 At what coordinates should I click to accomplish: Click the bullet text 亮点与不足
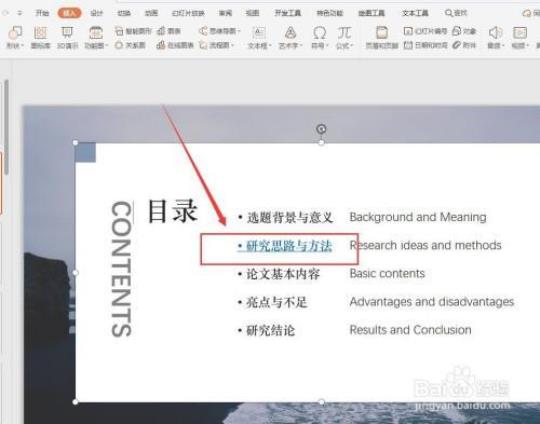click(x=276, y=302)
